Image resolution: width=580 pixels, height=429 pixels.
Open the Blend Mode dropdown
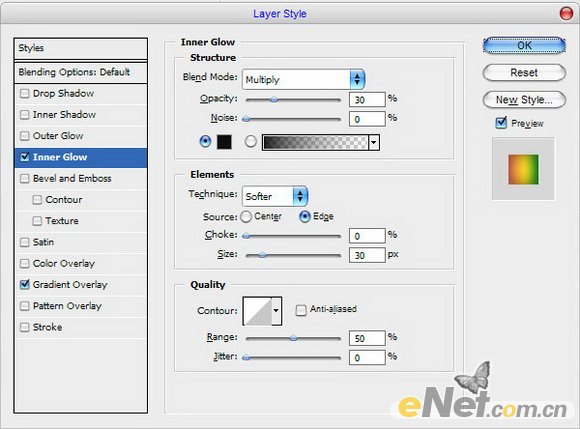coord(303,80)
